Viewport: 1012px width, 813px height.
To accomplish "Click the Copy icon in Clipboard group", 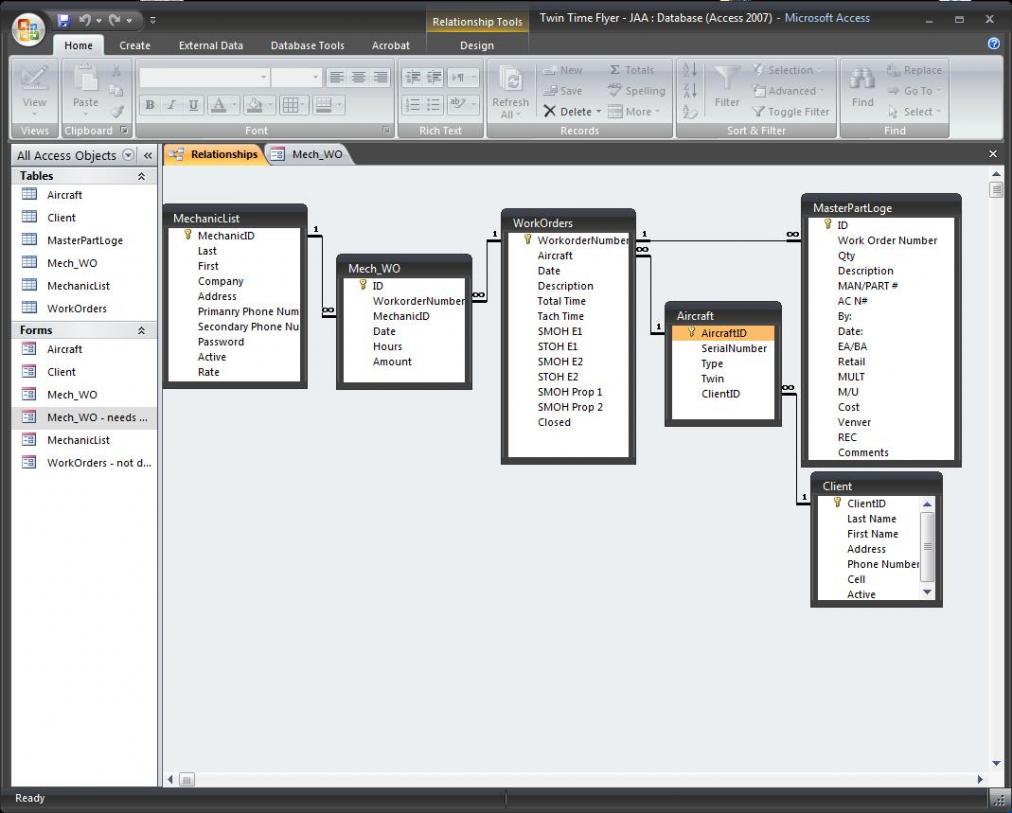I will point(117,90).
